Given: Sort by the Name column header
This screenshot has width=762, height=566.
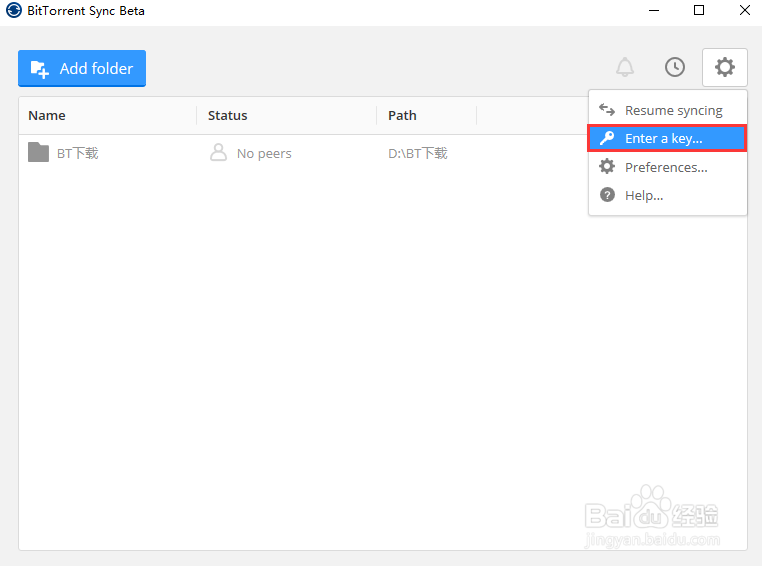Looking at the screenshot, I should point(47,116).
